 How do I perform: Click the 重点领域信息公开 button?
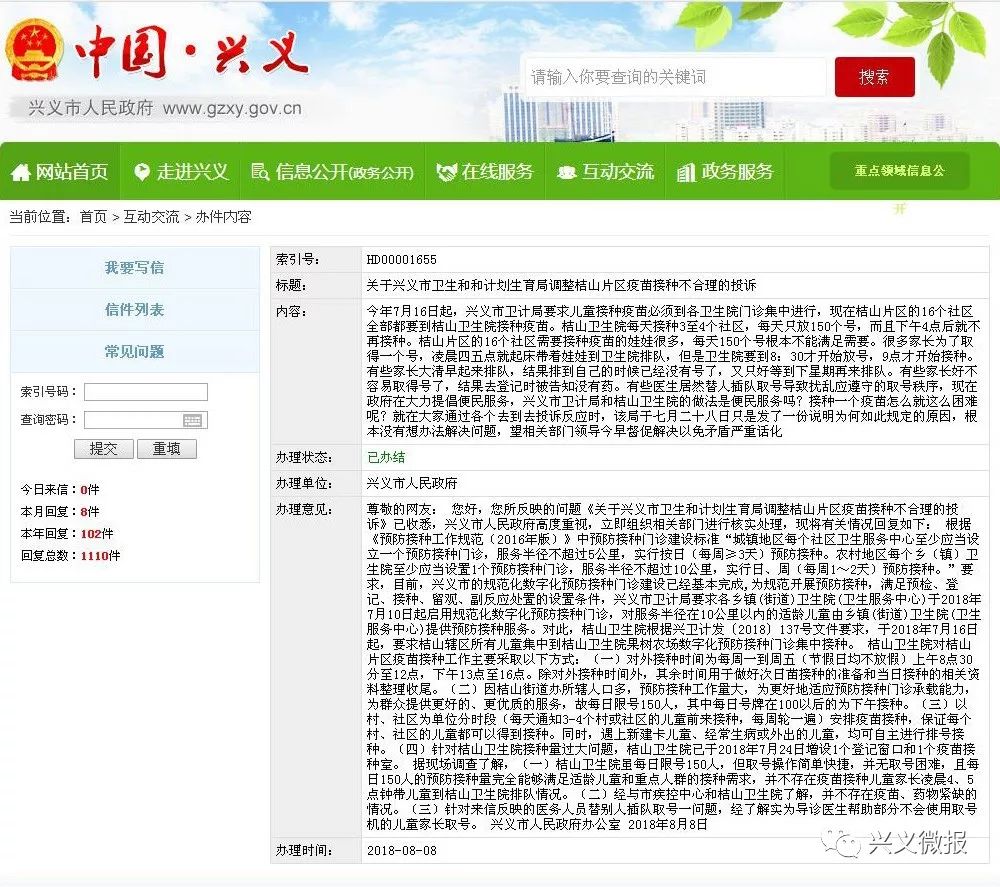(899, 171)
